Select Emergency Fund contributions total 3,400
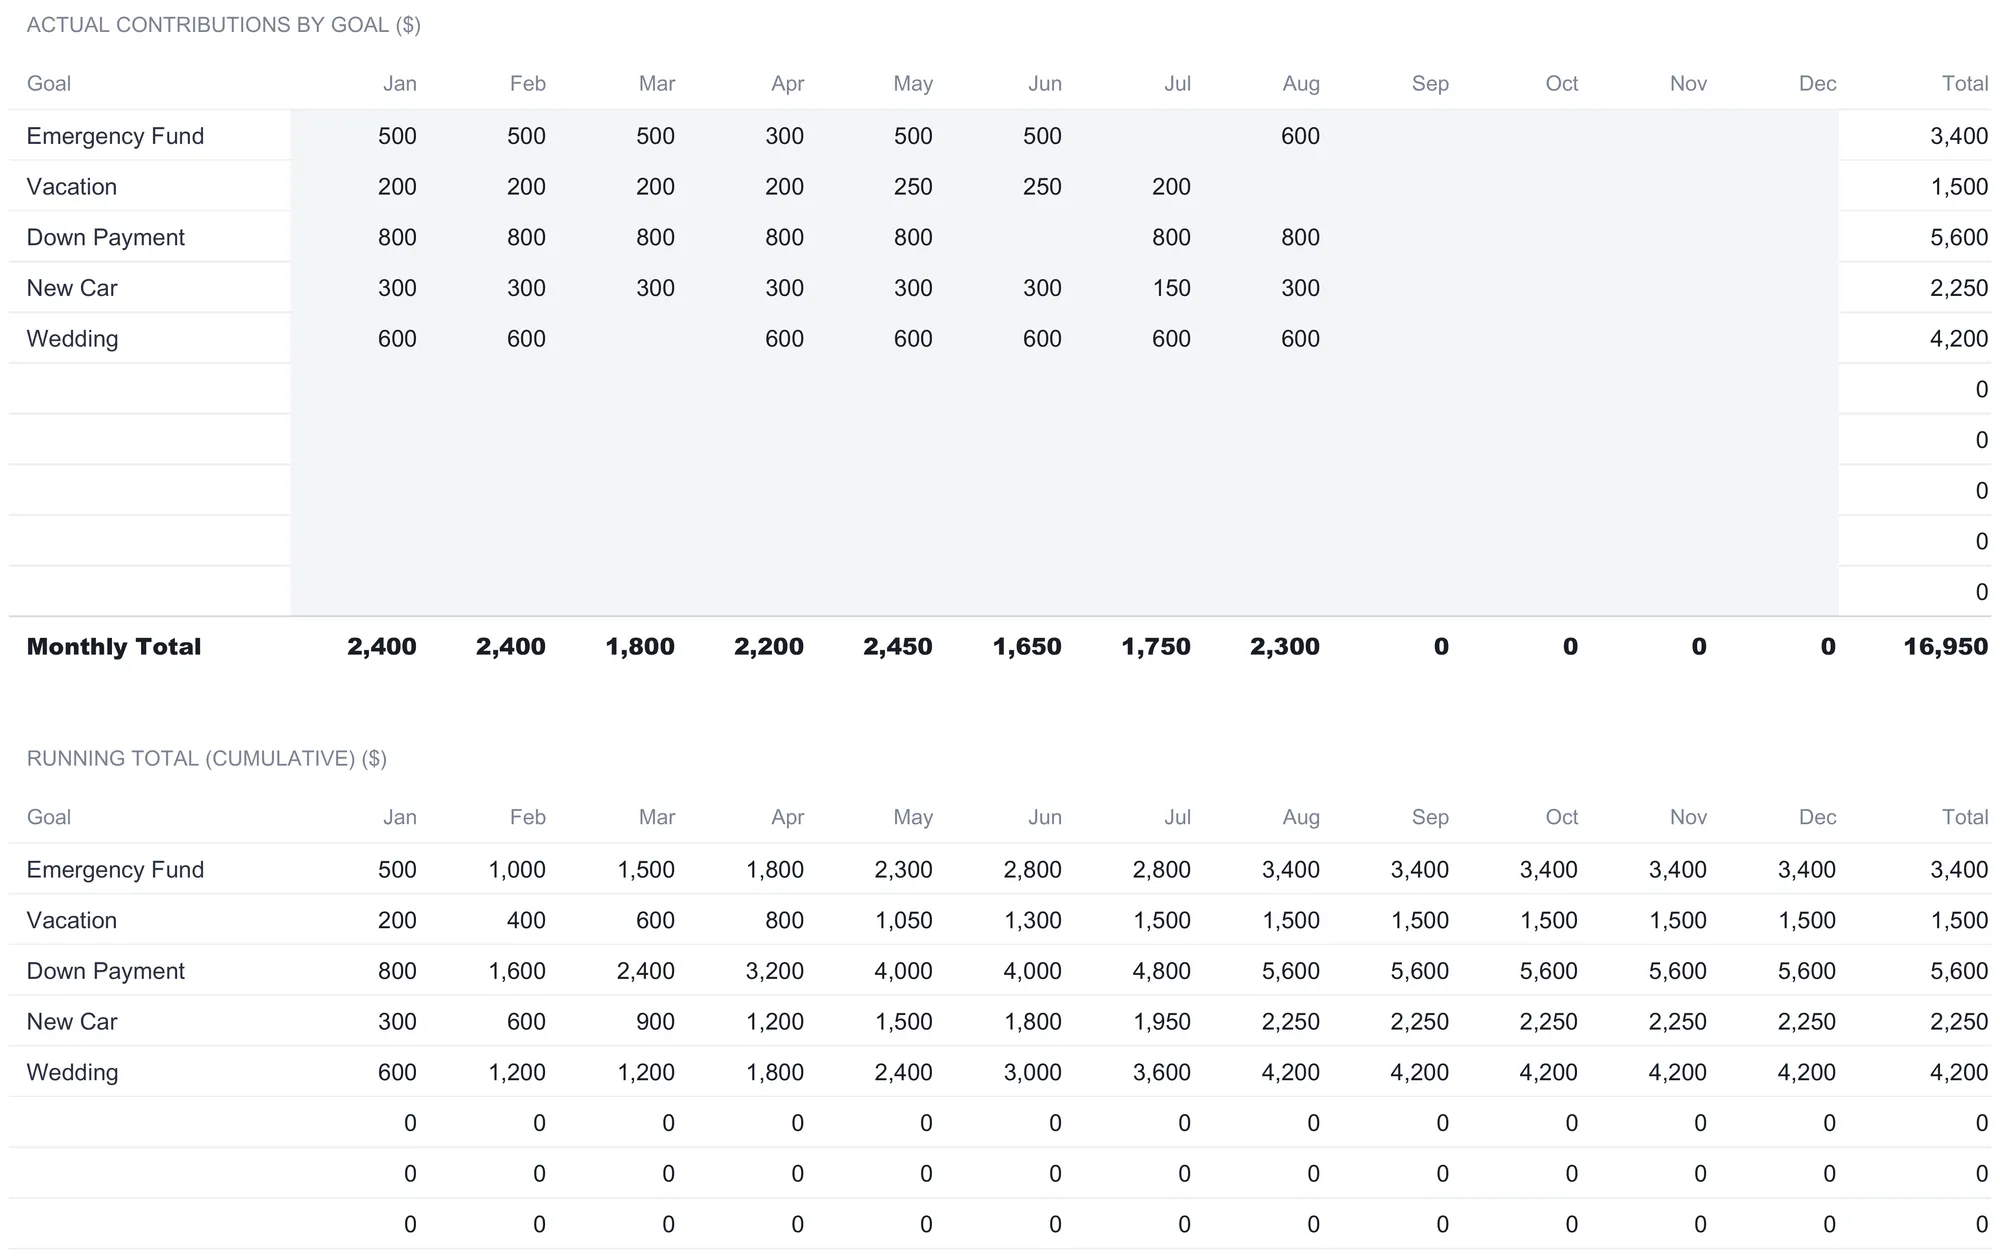This screenshot has width=2000, height=1258. pyautogui.click(x=1959, y=136)
